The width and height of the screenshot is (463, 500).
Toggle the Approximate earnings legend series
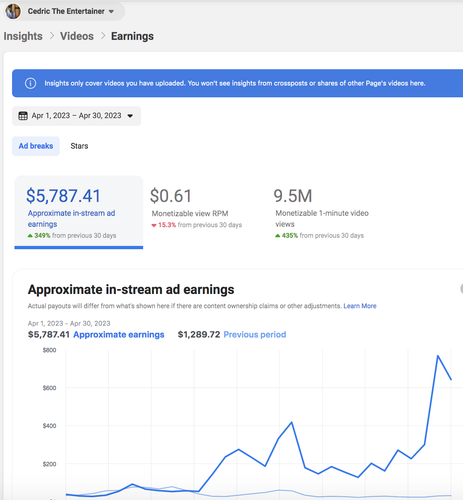point(119,334)
